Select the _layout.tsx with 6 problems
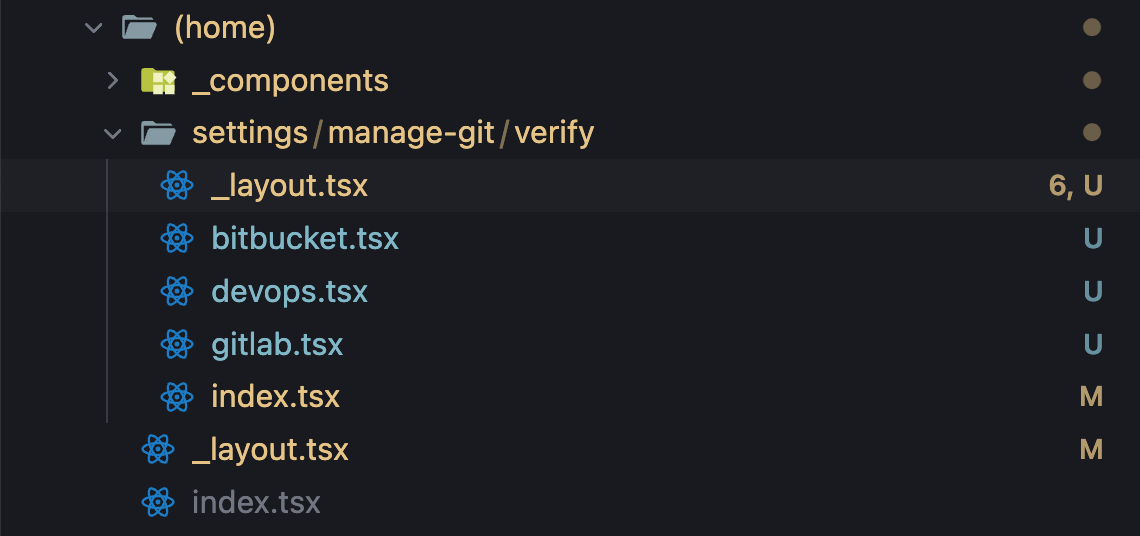 [289, 186]
